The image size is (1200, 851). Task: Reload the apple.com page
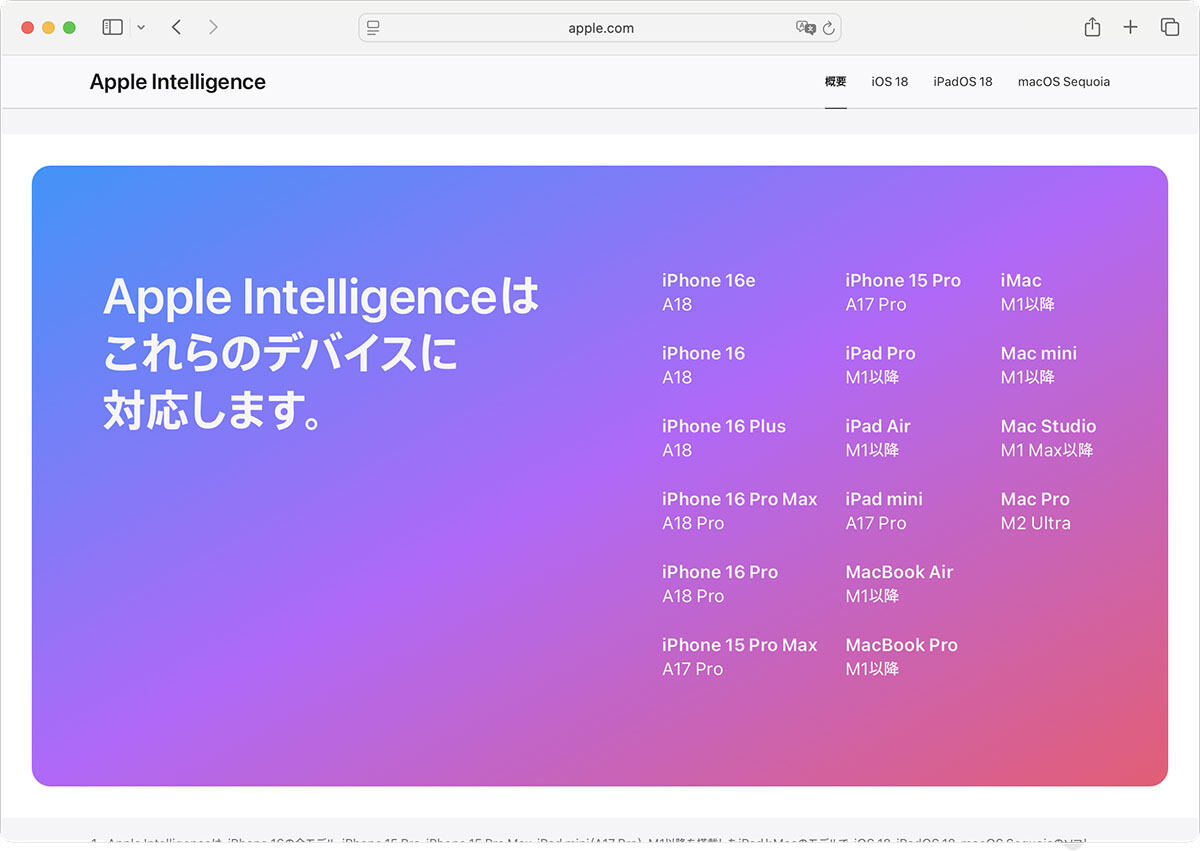click(829, 28)
